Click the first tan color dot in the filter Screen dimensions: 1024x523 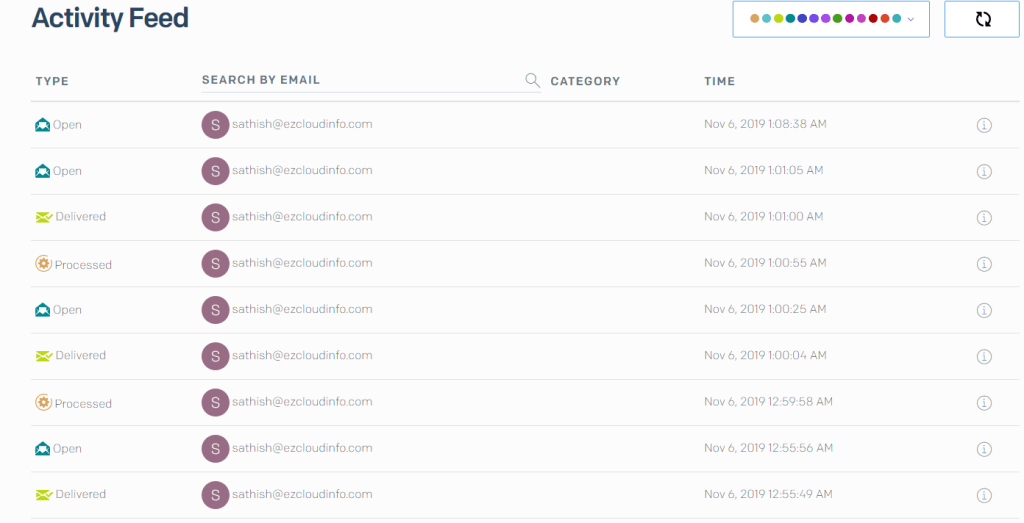(755, 19)
